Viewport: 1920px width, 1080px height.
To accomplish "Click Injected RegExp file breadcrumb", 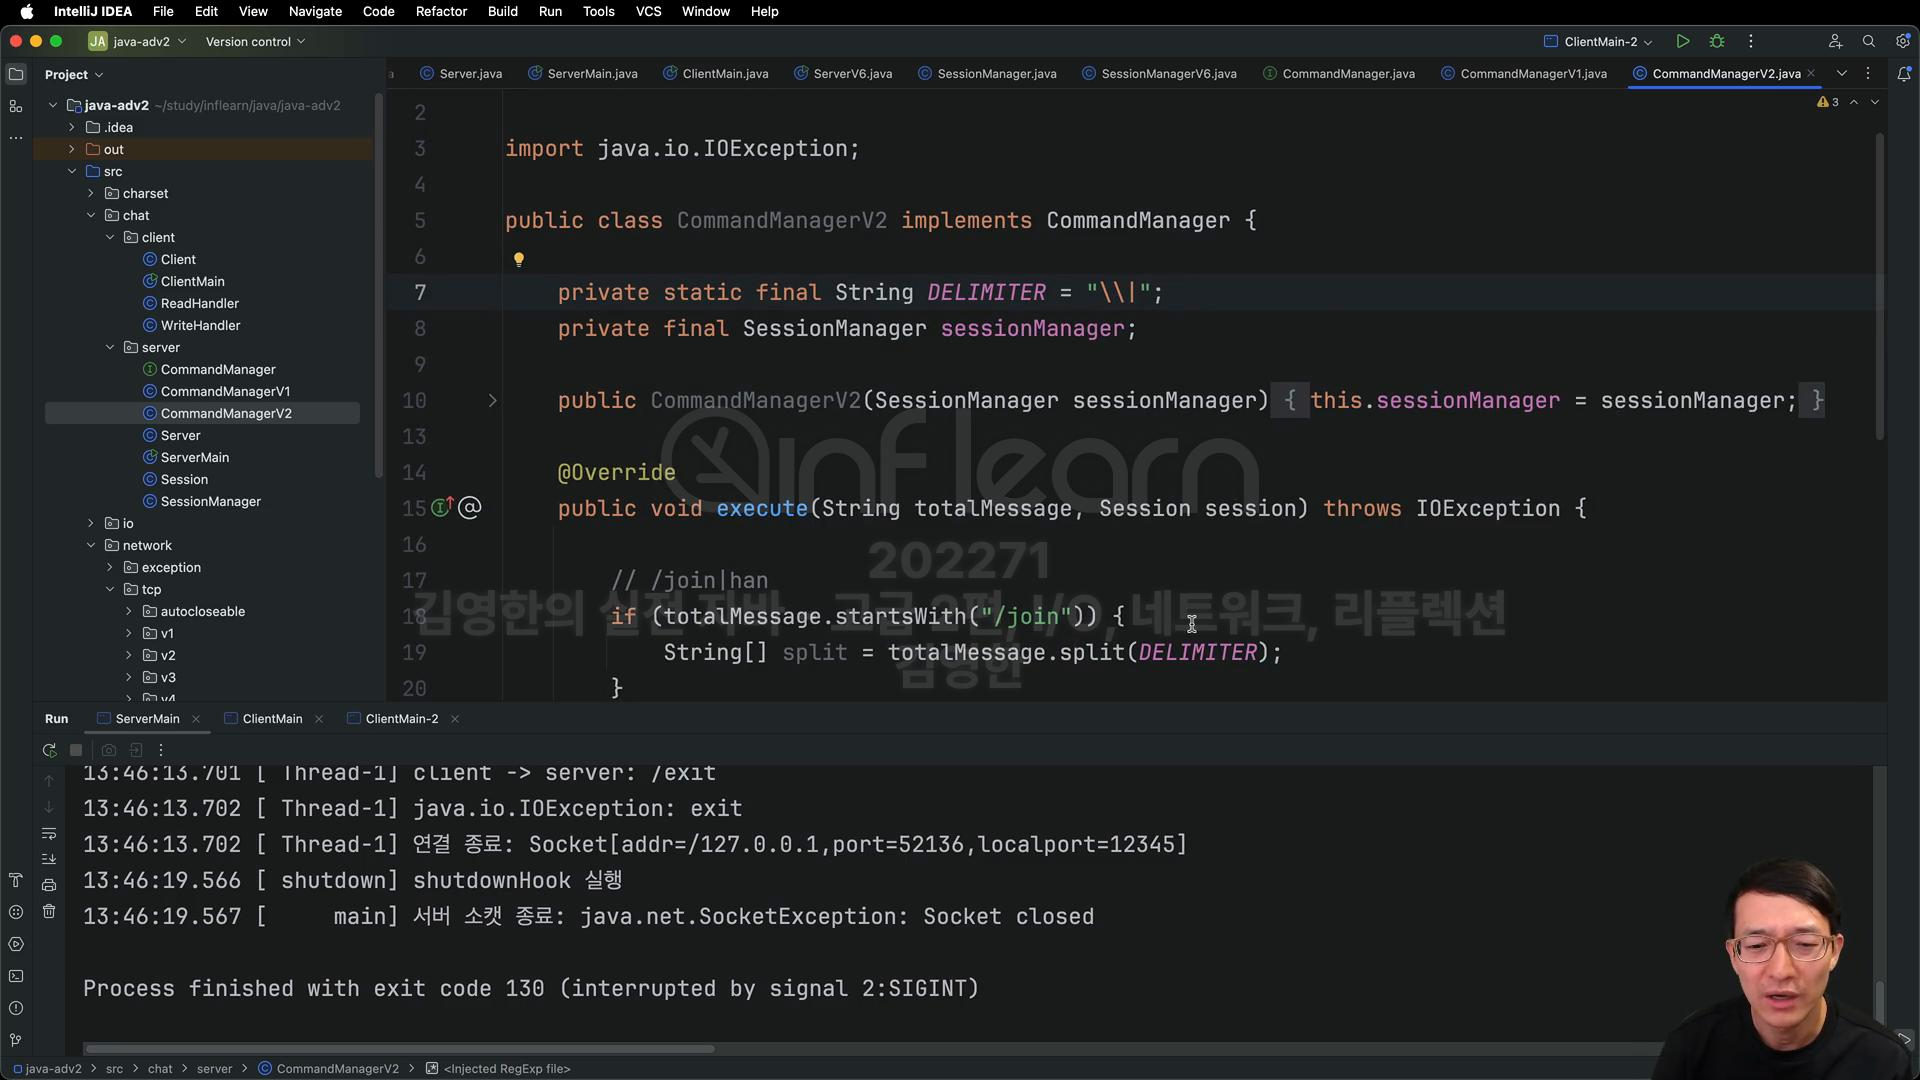I will point(498,1069).
